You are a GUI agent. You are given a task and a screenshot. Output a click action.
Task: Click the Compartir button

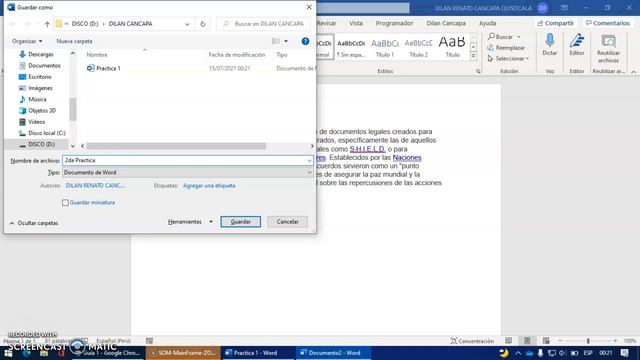(x=556, y=23)
